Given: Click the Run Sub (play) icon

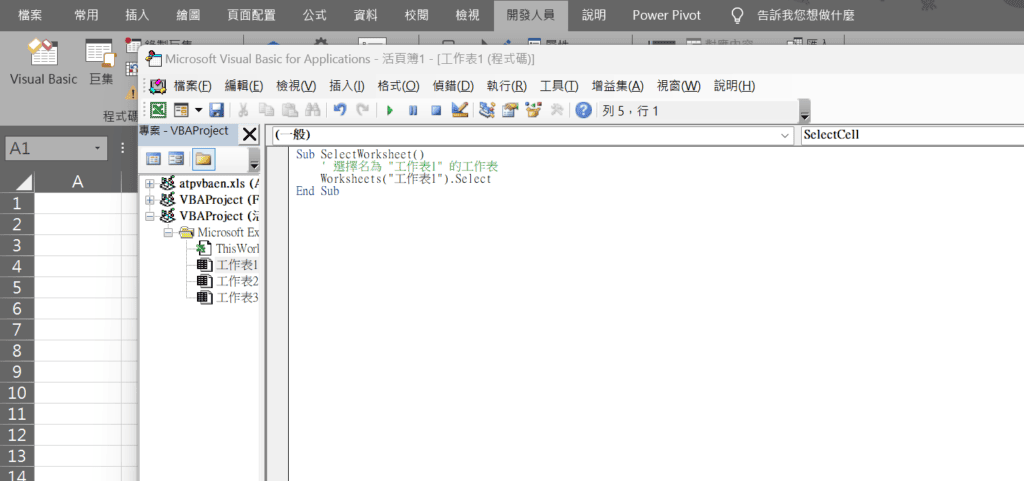Looking at the screenshot, I should tap(390, 110).
